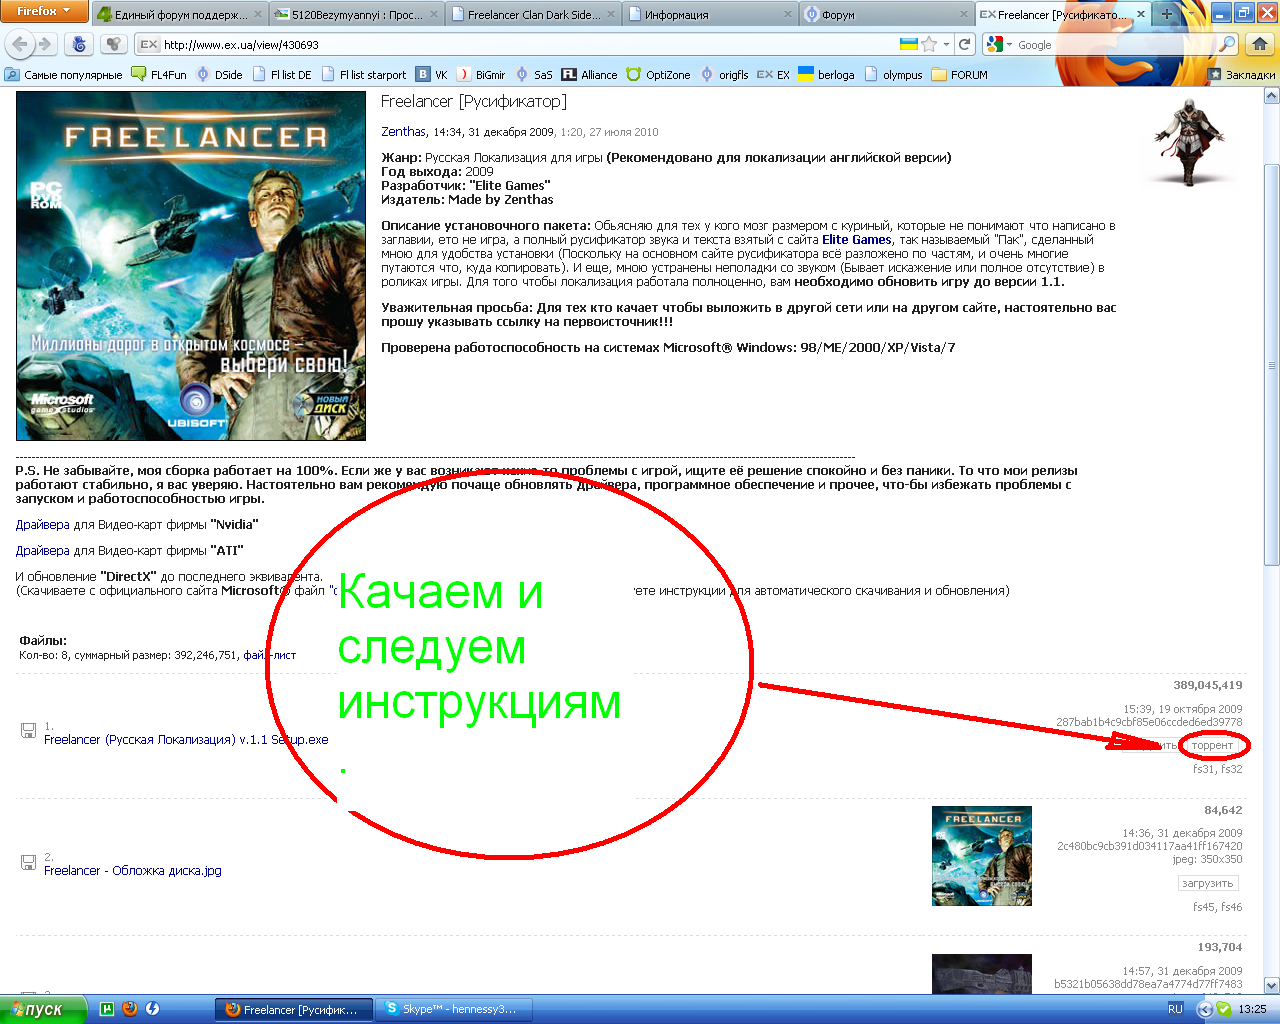The width and height of the screenshot is (1280, 1024).
Task: Bookmark this page with the star icon
Action: (929, 44)
